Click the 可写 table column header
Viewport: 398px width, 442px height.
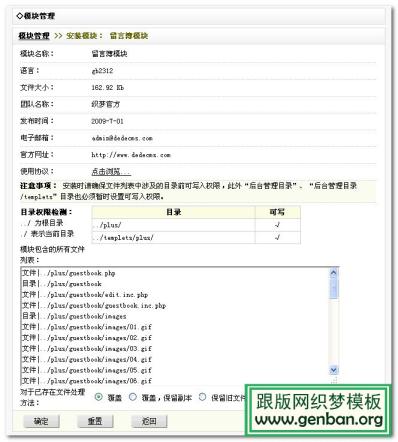click(278, 212)
